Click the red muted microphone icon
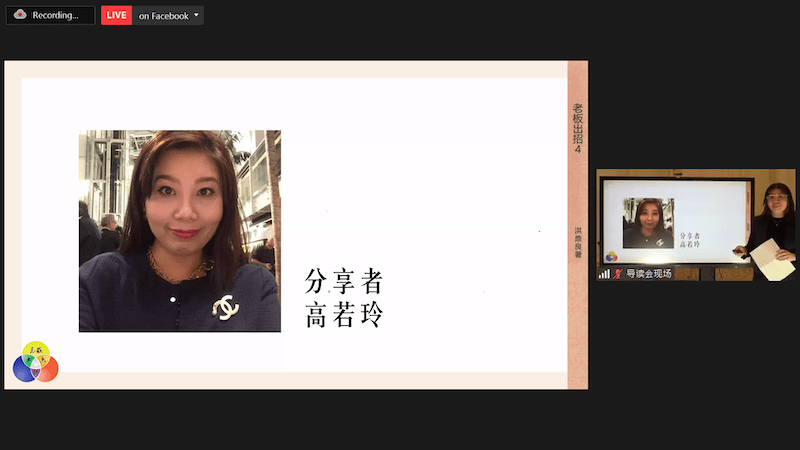 617,273
